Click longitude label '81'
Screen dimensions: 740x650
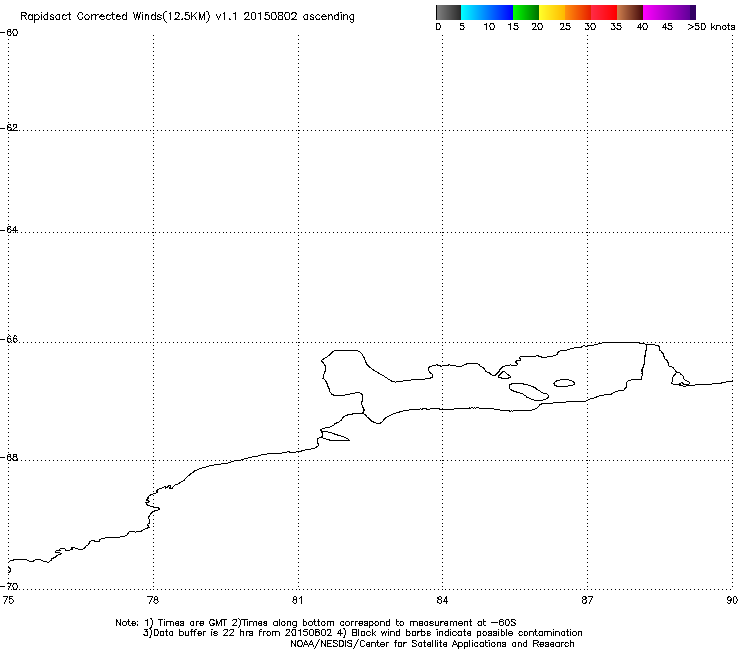coord(297,600)
